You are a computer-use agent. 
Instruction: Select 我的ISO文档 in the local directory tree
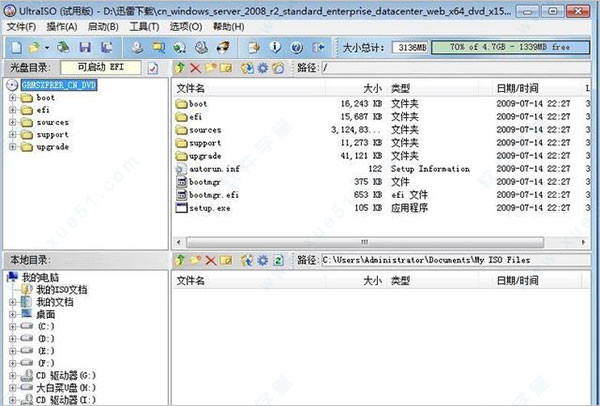pos(61,289)
